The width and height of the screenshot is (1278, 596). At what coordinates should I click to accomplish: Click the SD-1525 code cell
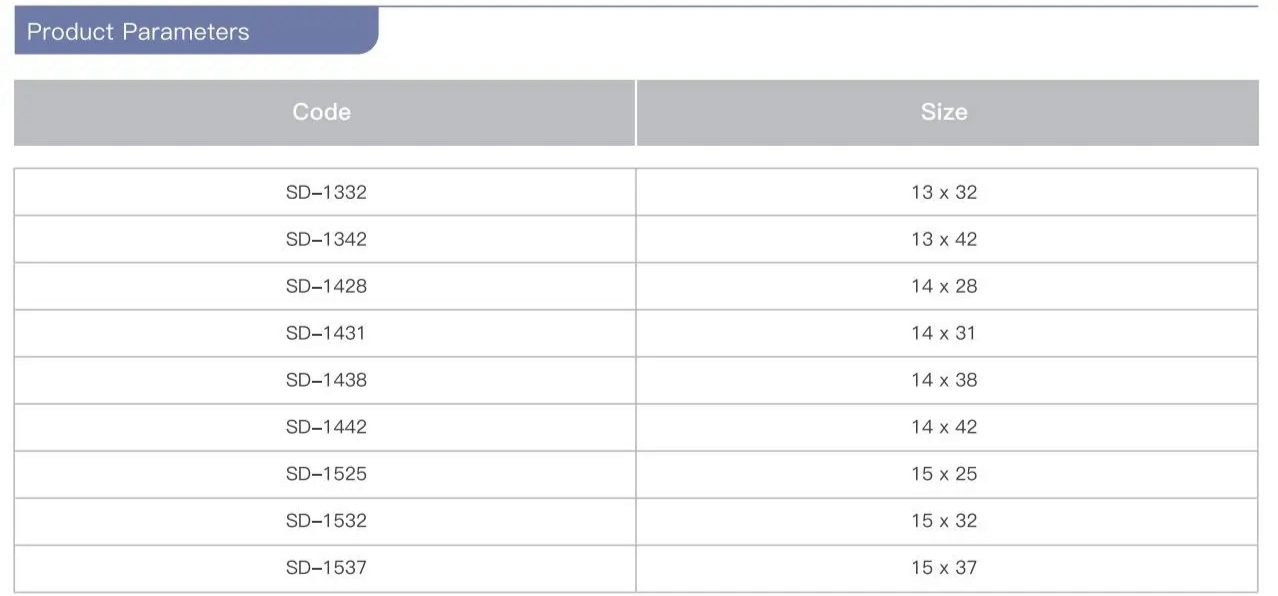click(x=326, y=474)
